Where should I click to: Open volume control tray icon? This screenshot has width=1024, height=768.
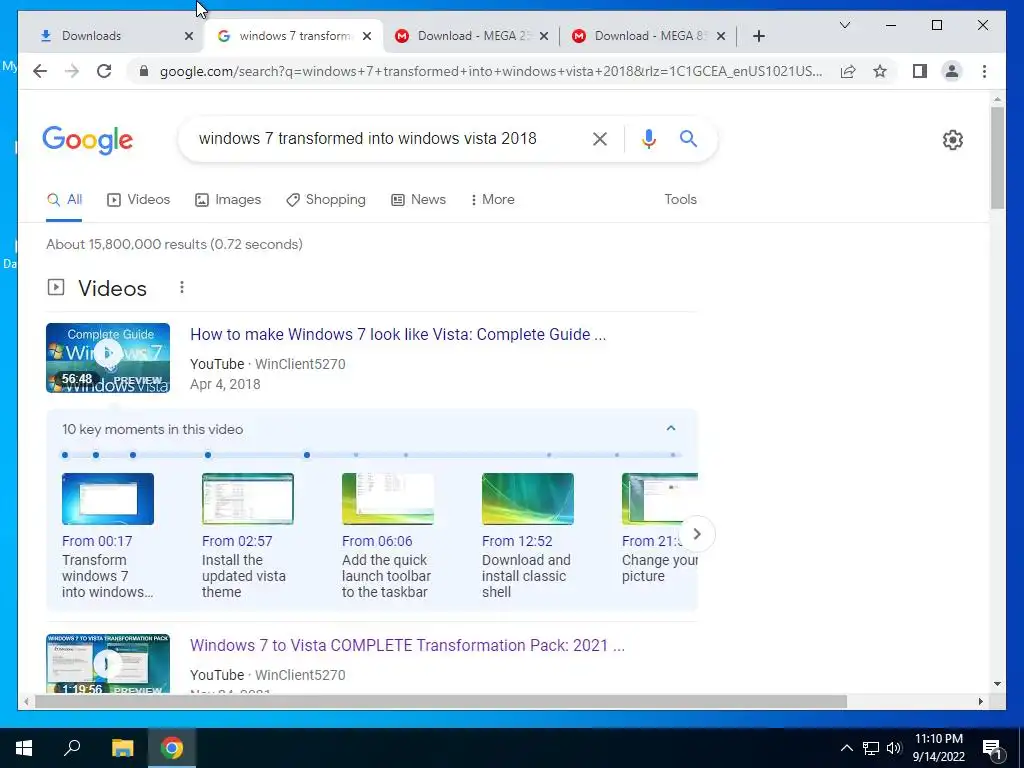894,748
